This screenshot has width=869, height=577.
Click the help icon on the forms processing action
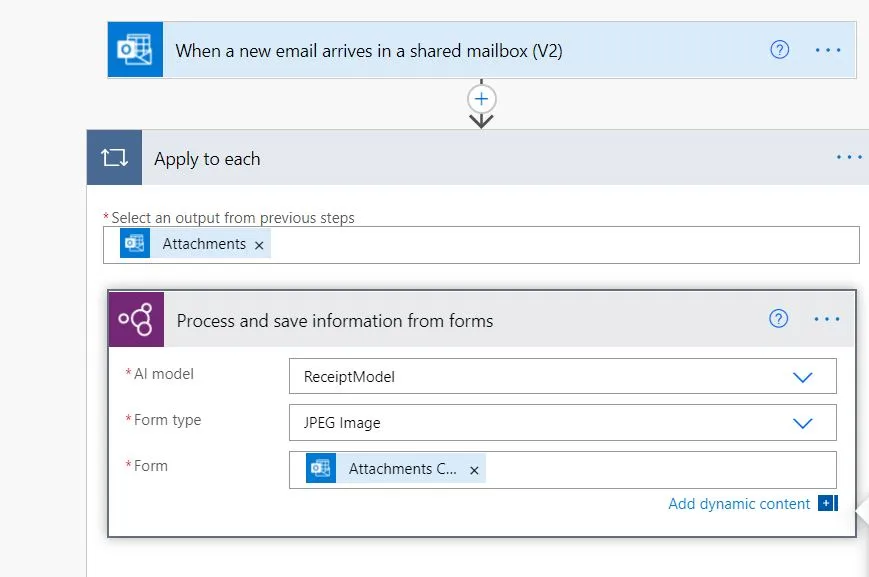[x=779, y=318]
